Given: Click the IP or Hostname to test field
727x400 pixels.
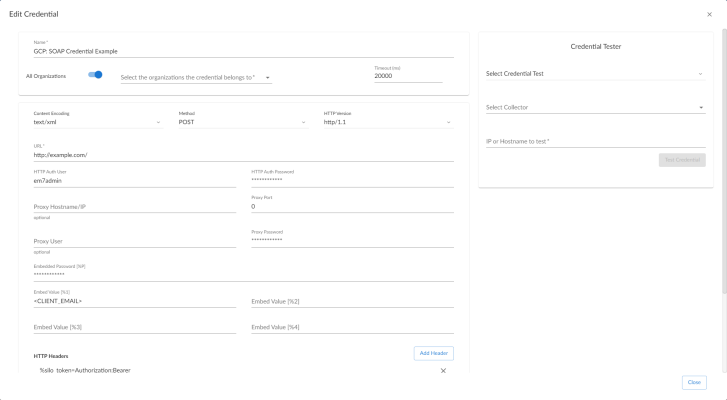Looking at the screenshot, I should [x=594, y=141].
